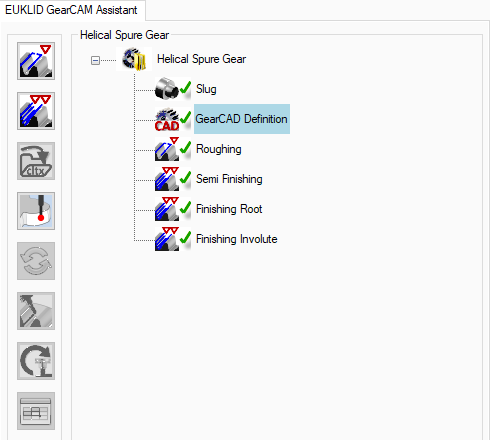The width and height of the screenshot is (490, 440).
Task: Click the Helical Spure Gear folder icon
Action: (x=134, y=59)
